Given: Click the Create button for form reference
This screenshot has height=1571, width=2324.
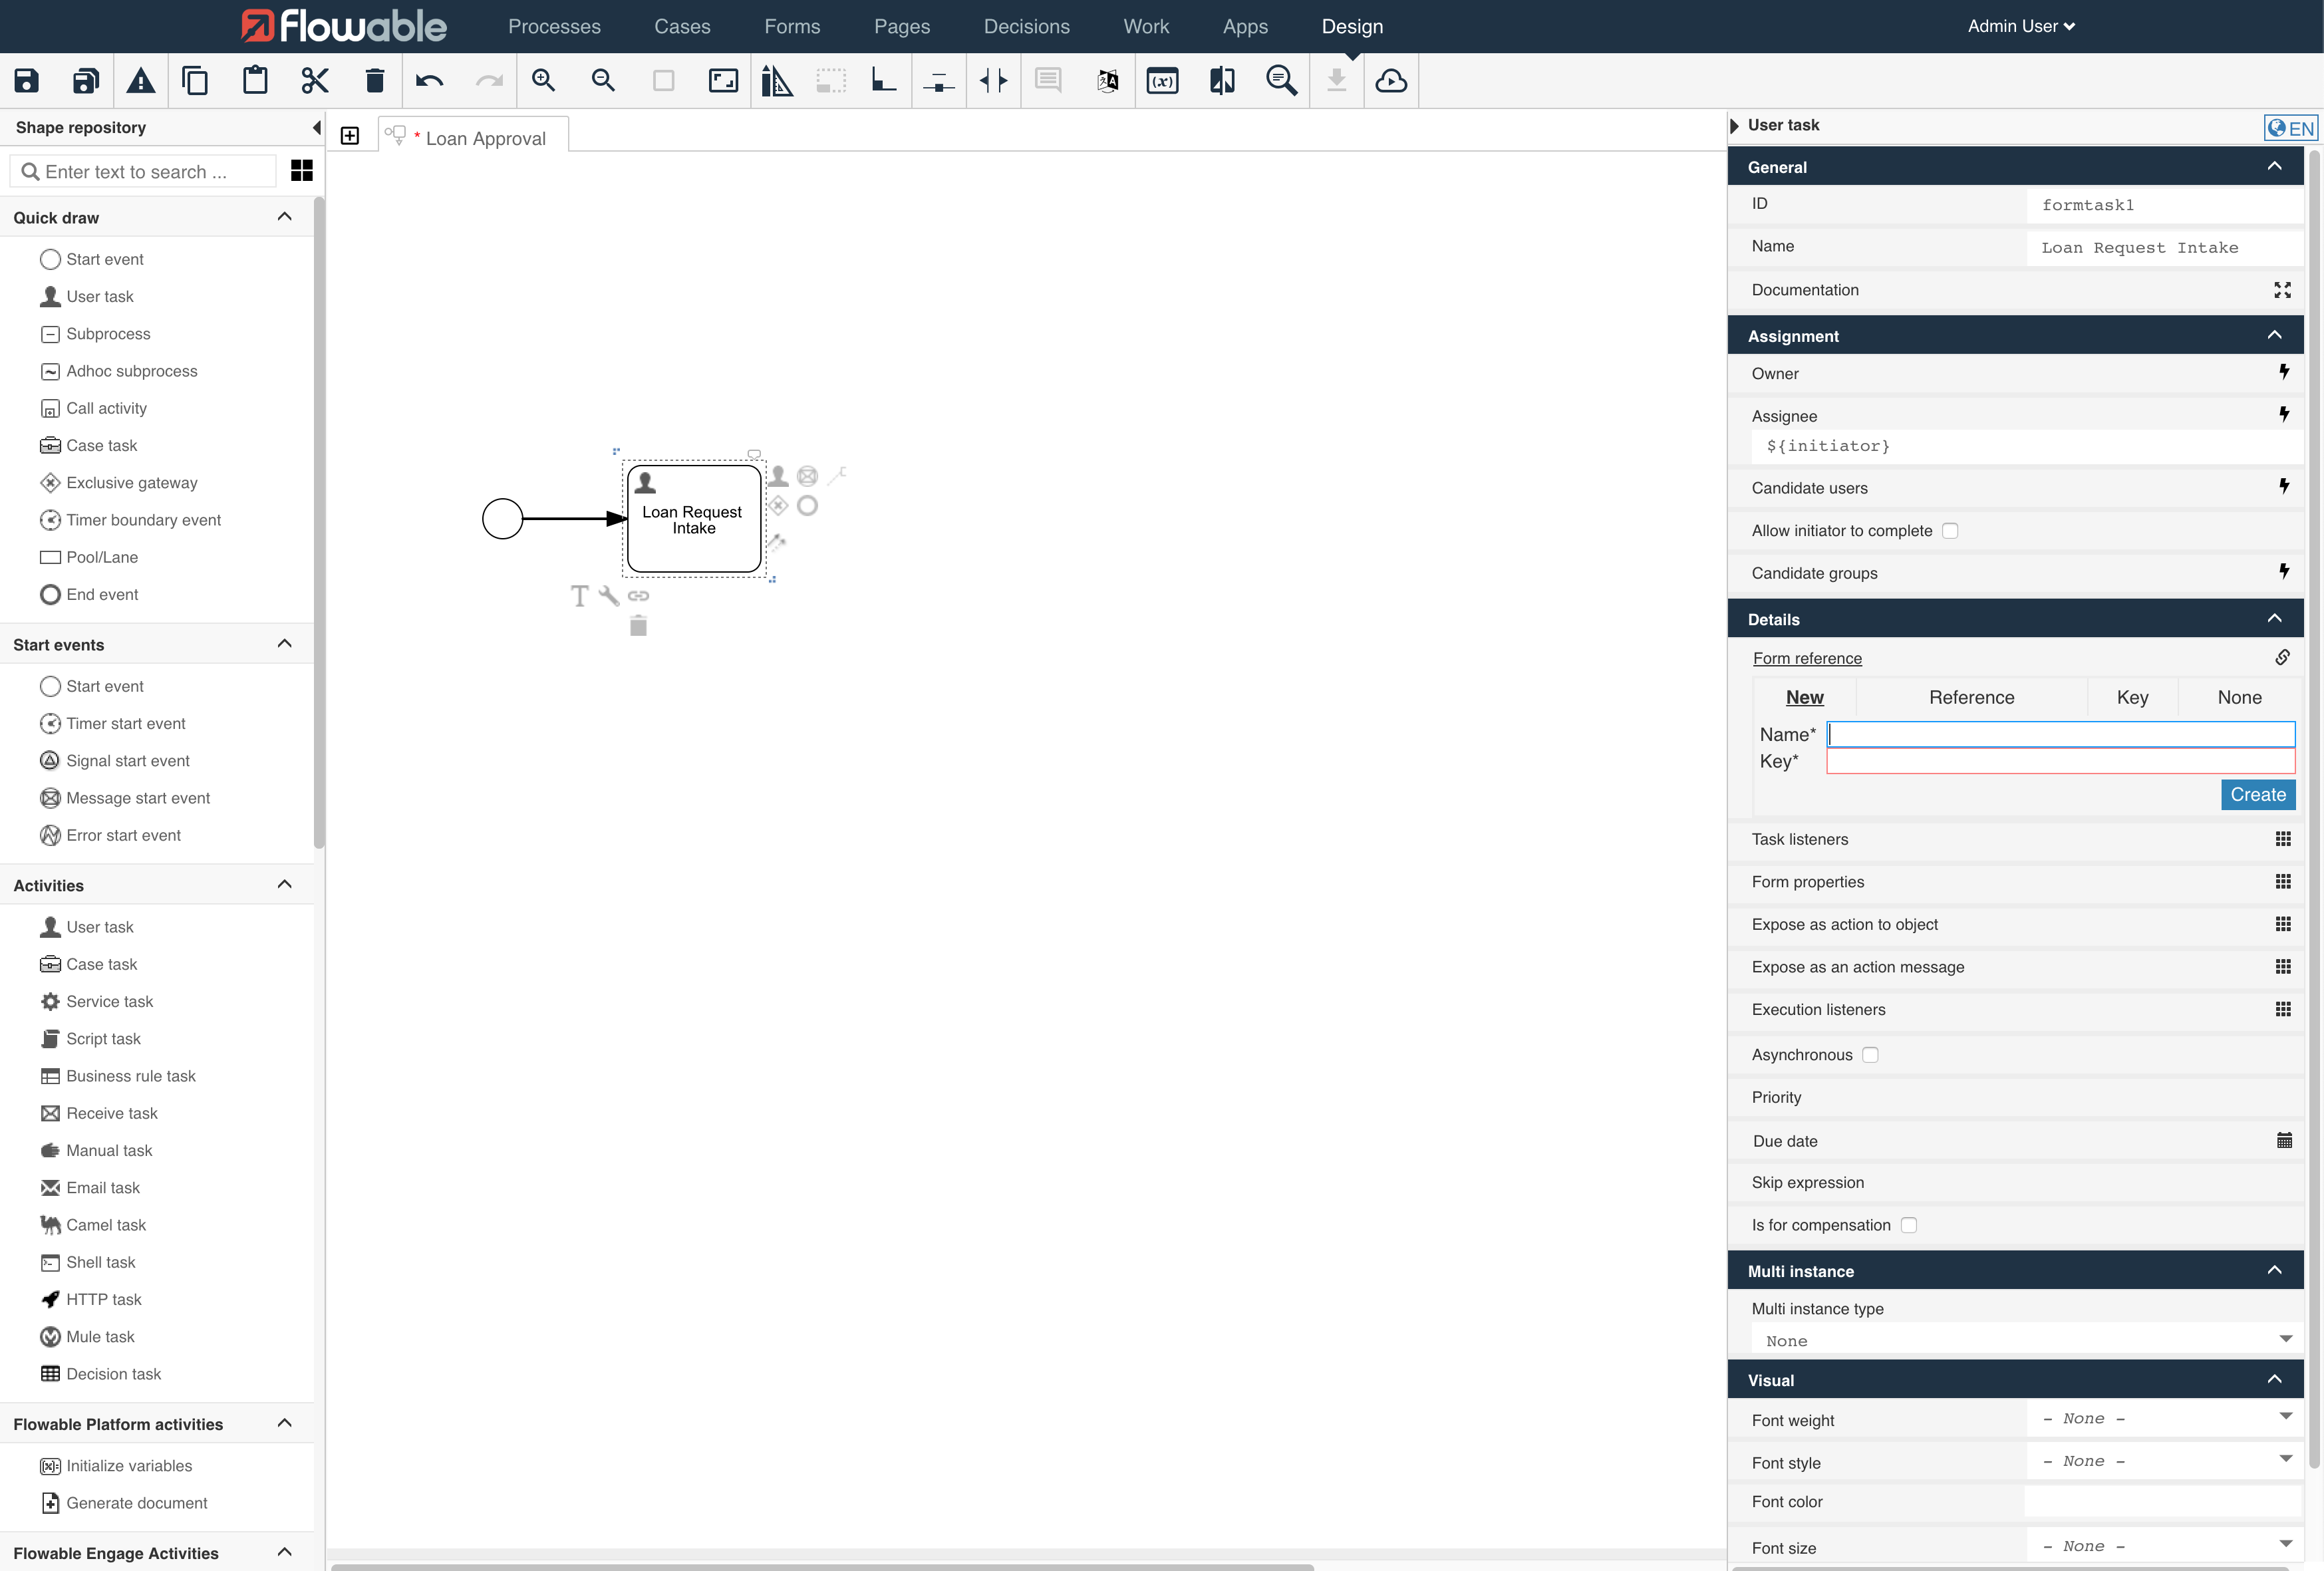Looking at the screenshot, I should click(2257, 794).
